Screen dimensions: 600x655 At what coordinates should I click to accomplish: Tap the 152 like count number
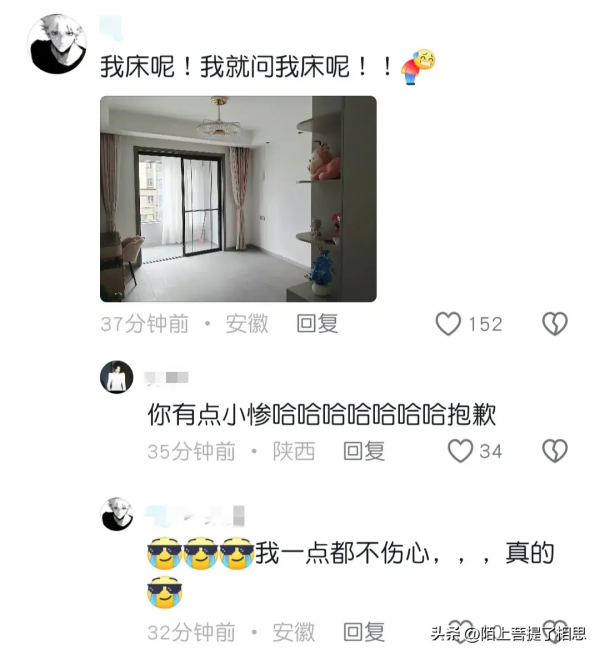485,324
